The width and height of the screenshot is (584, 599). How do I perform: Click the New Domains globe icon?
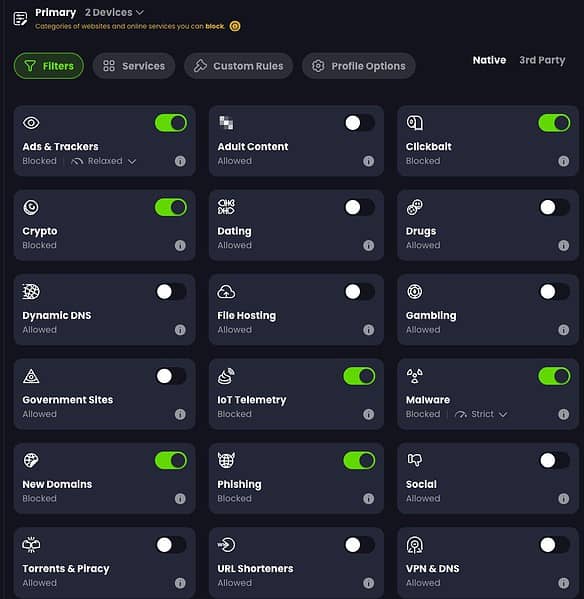pyautogui.click(x=31, y=460)
